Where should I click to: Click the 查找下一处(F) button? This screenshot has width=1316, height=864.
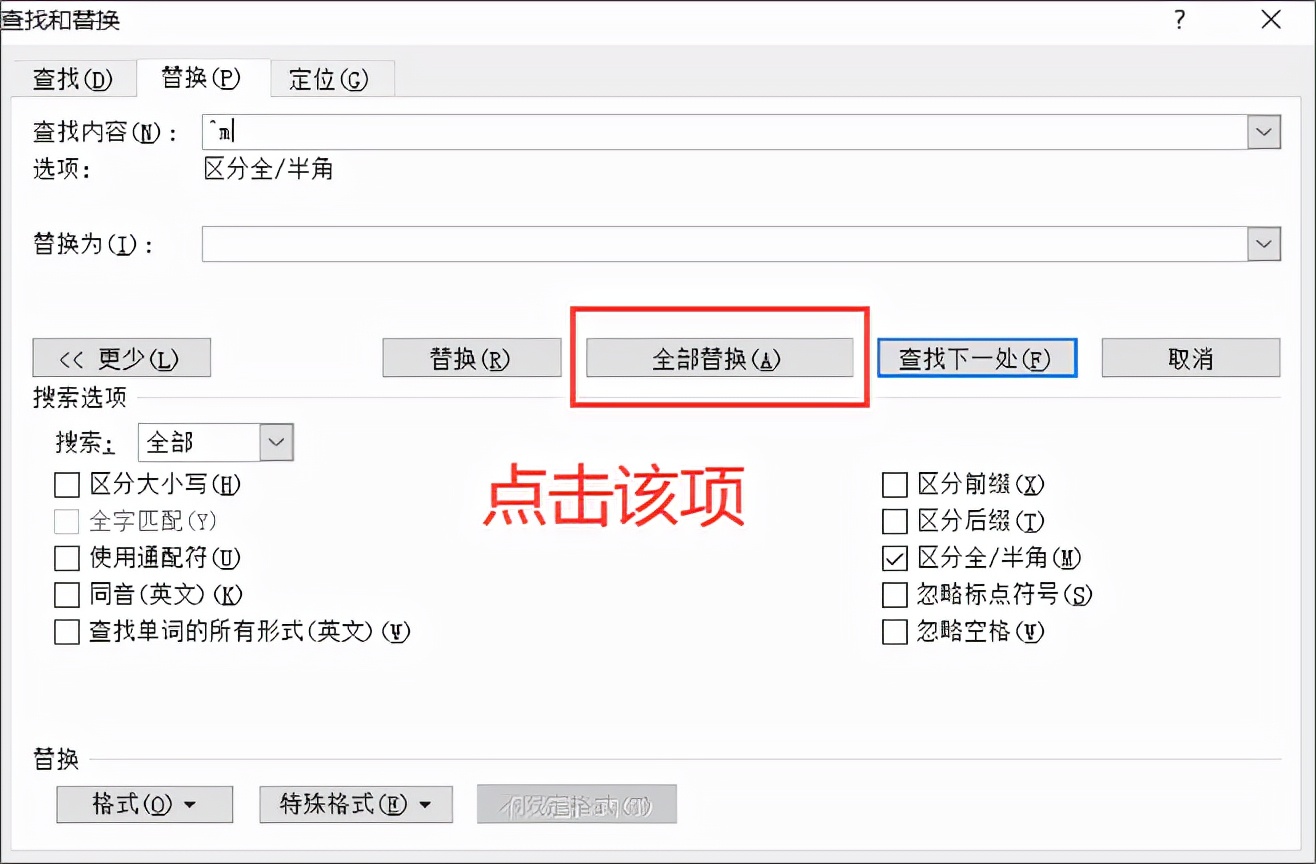point(977,358)
